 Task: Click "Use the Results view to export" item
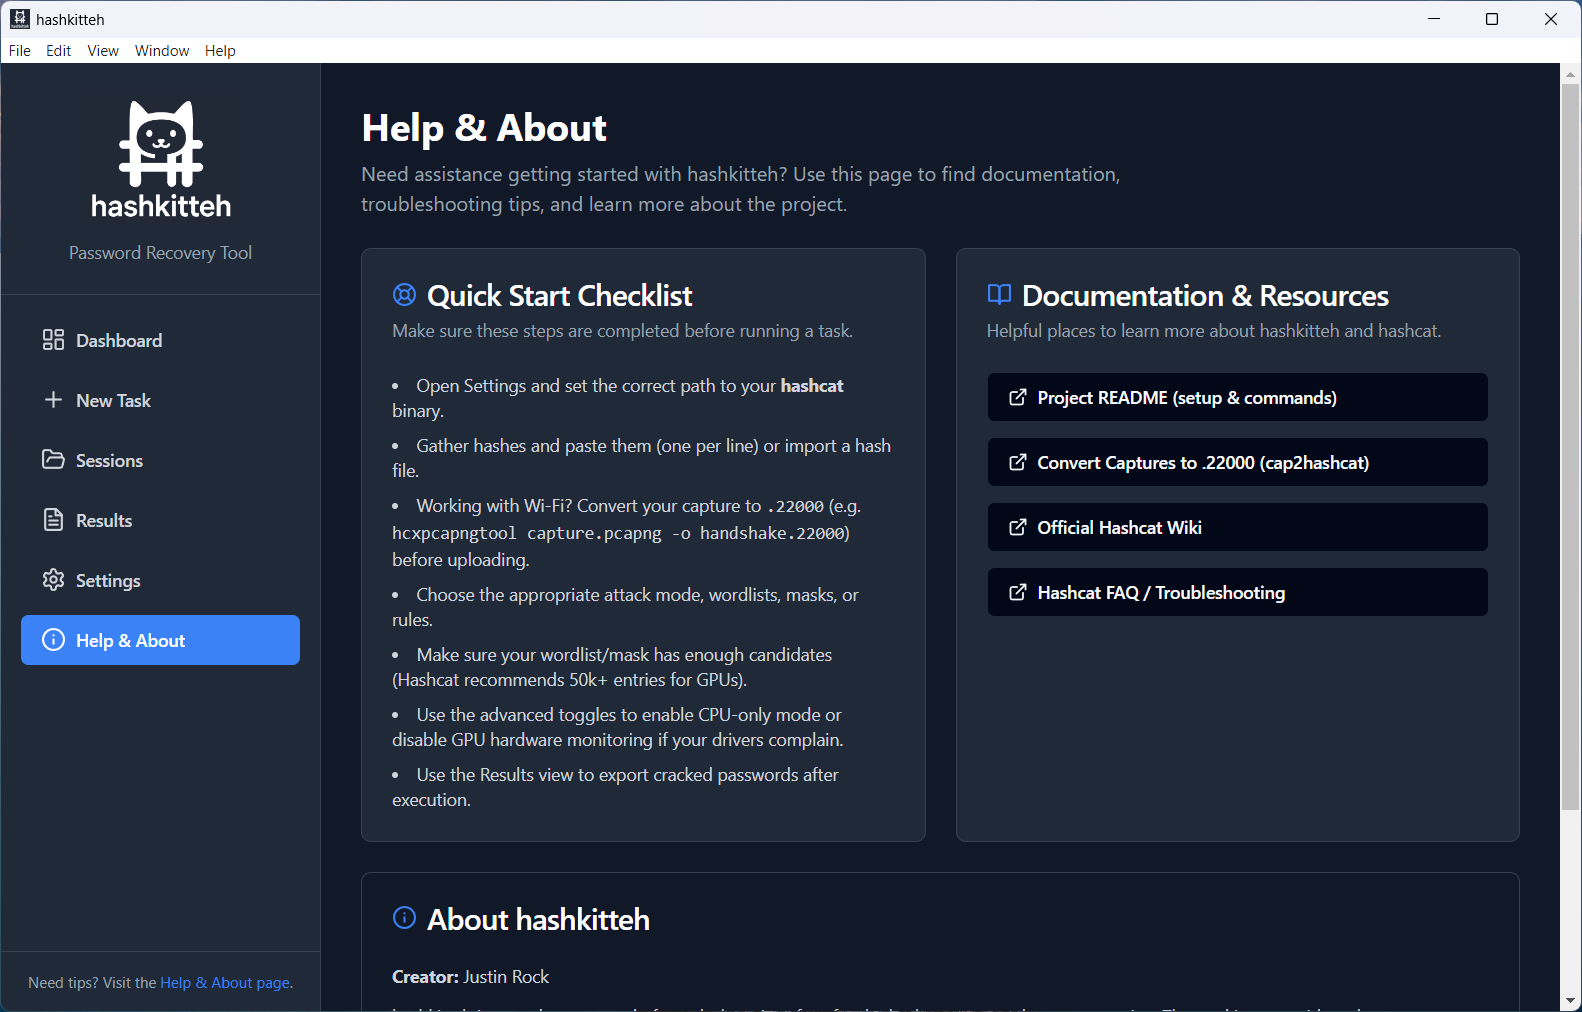615,787
